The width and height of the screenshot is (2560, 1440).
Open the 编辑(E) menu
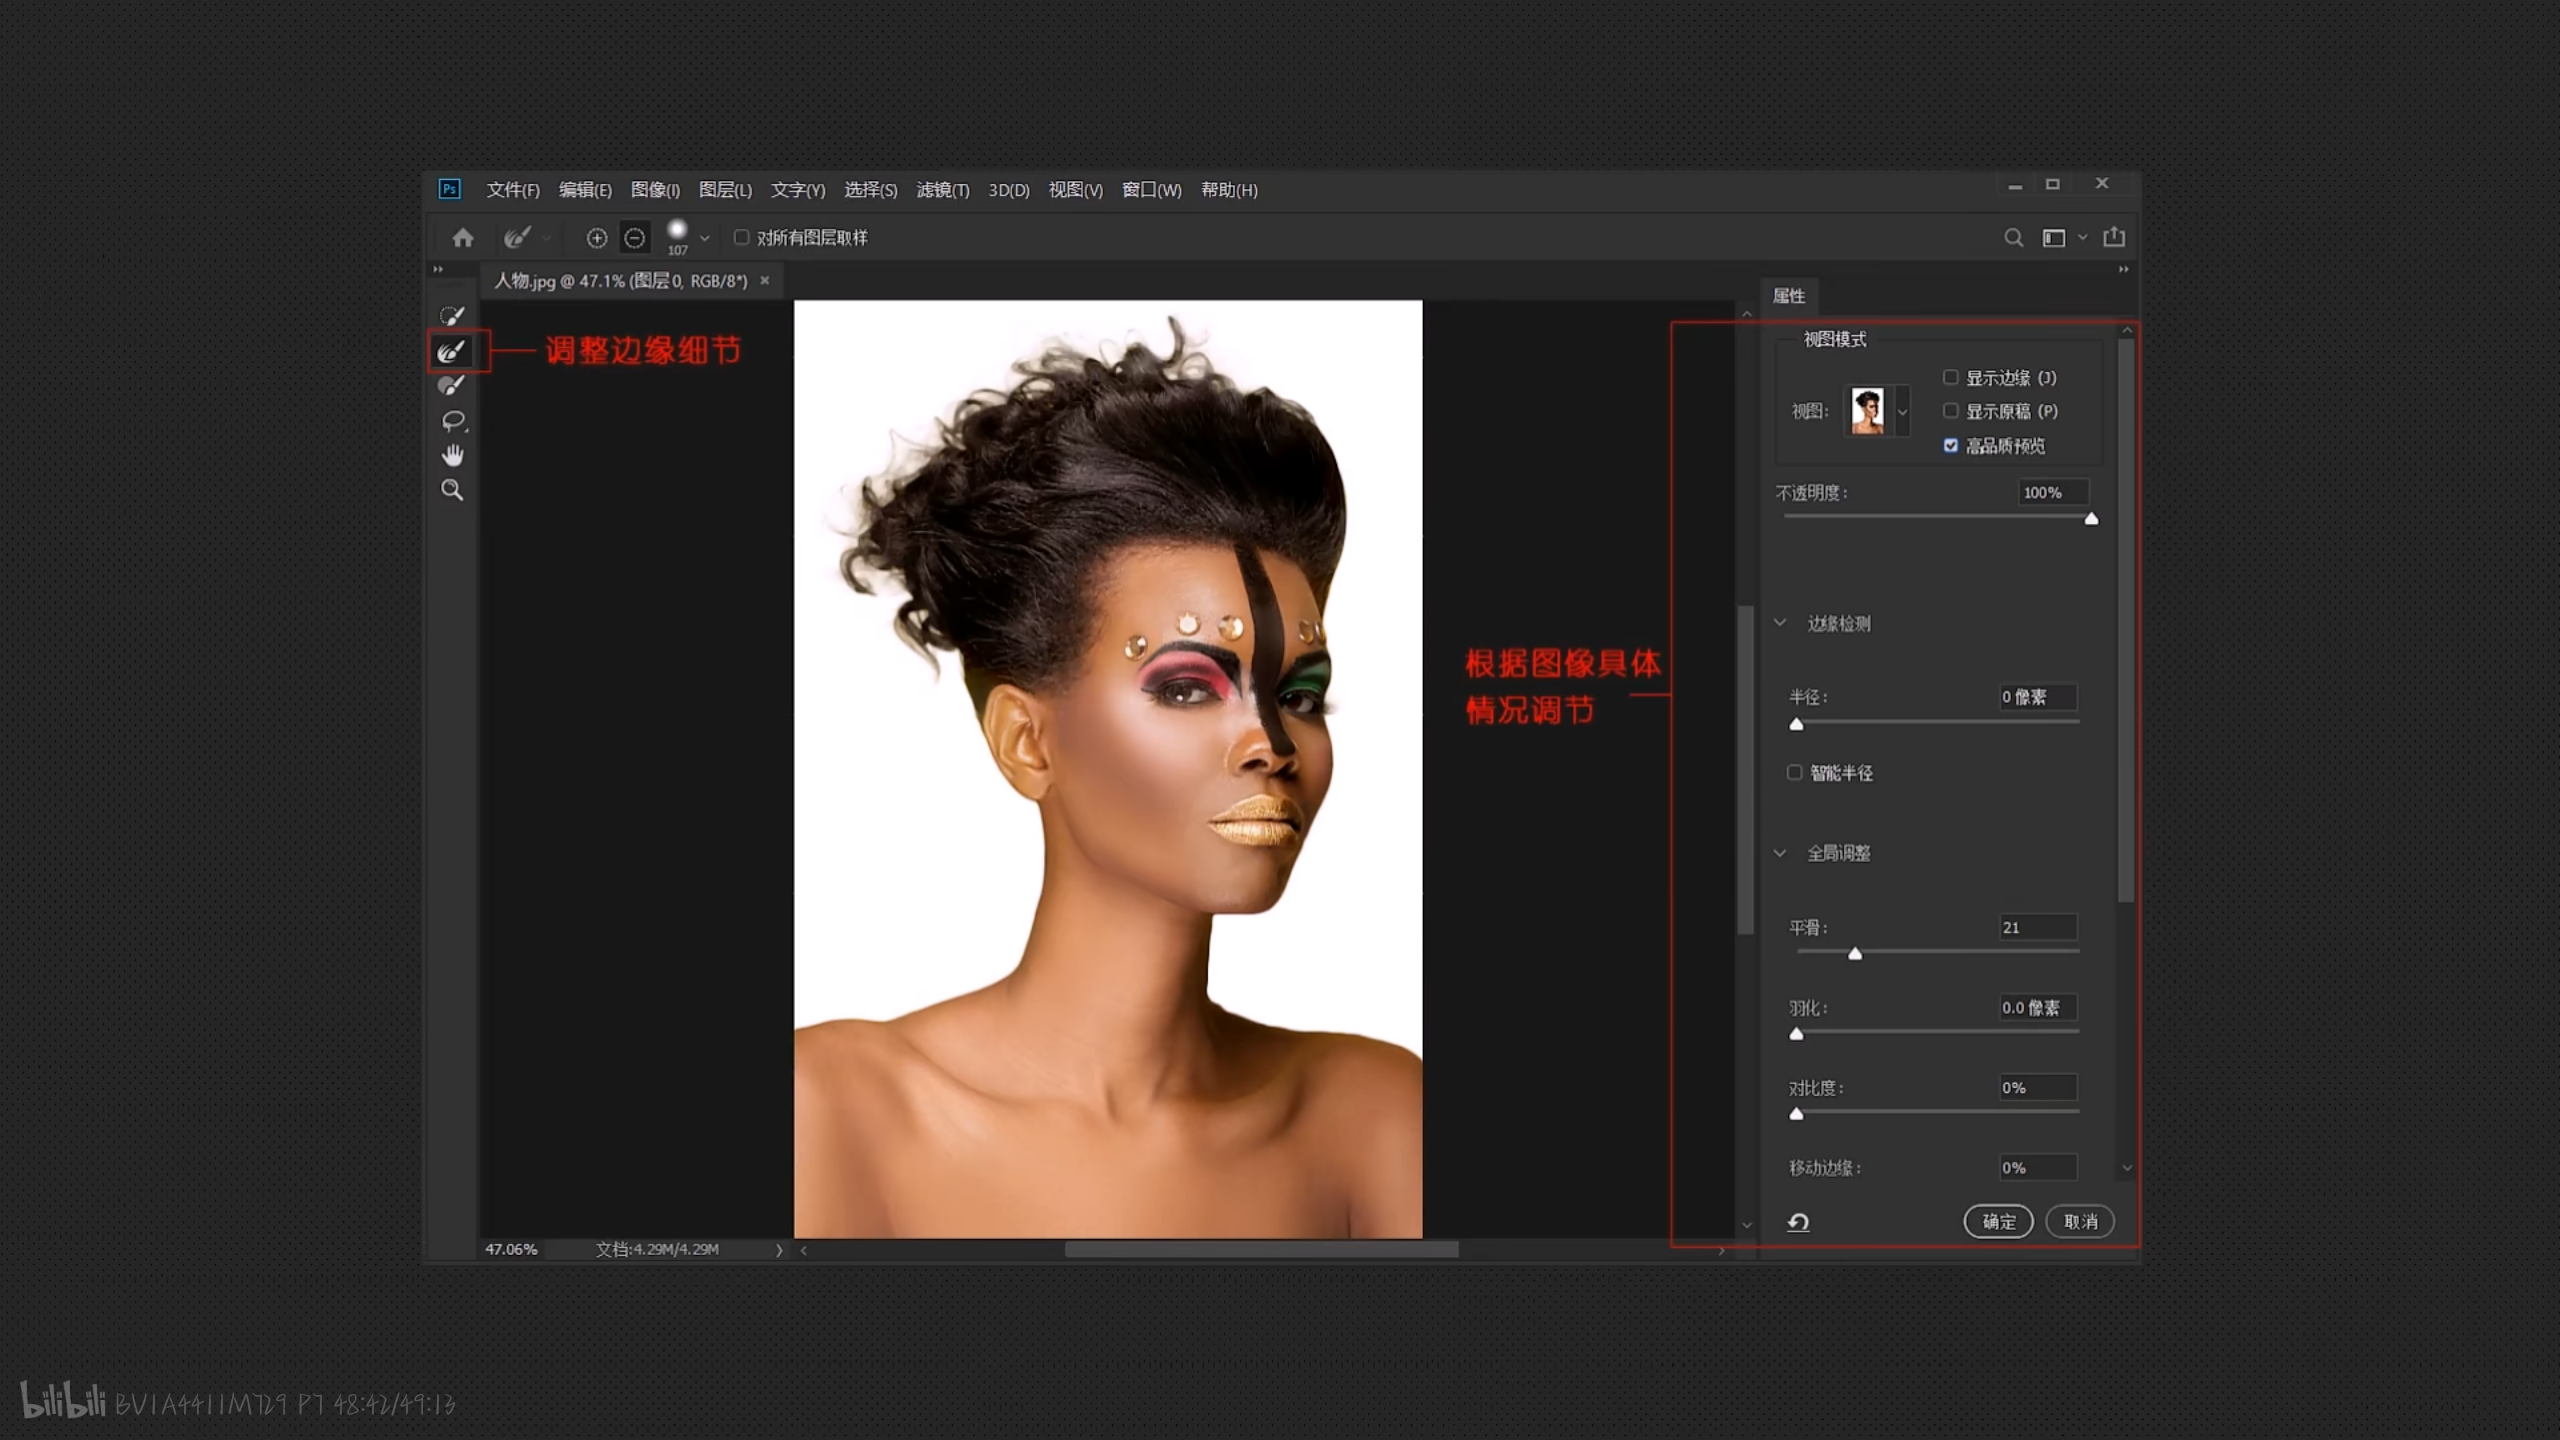pos(585,190)
